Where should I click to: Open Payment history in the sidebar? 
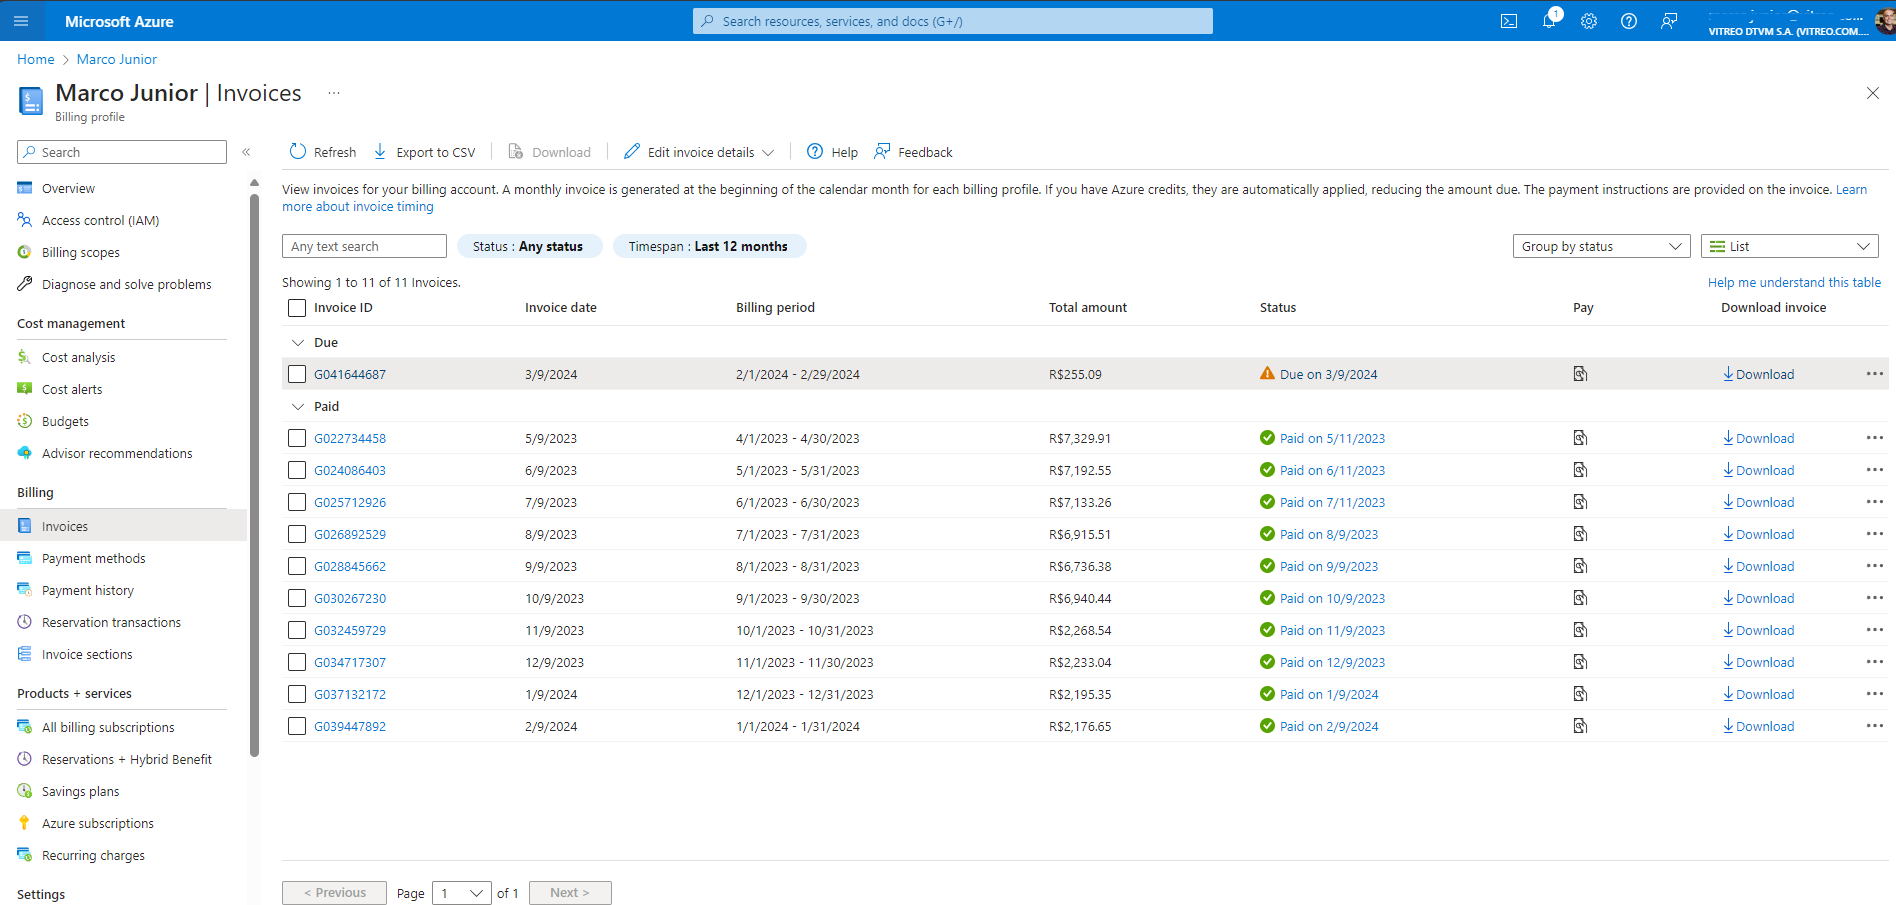(87, 590)
